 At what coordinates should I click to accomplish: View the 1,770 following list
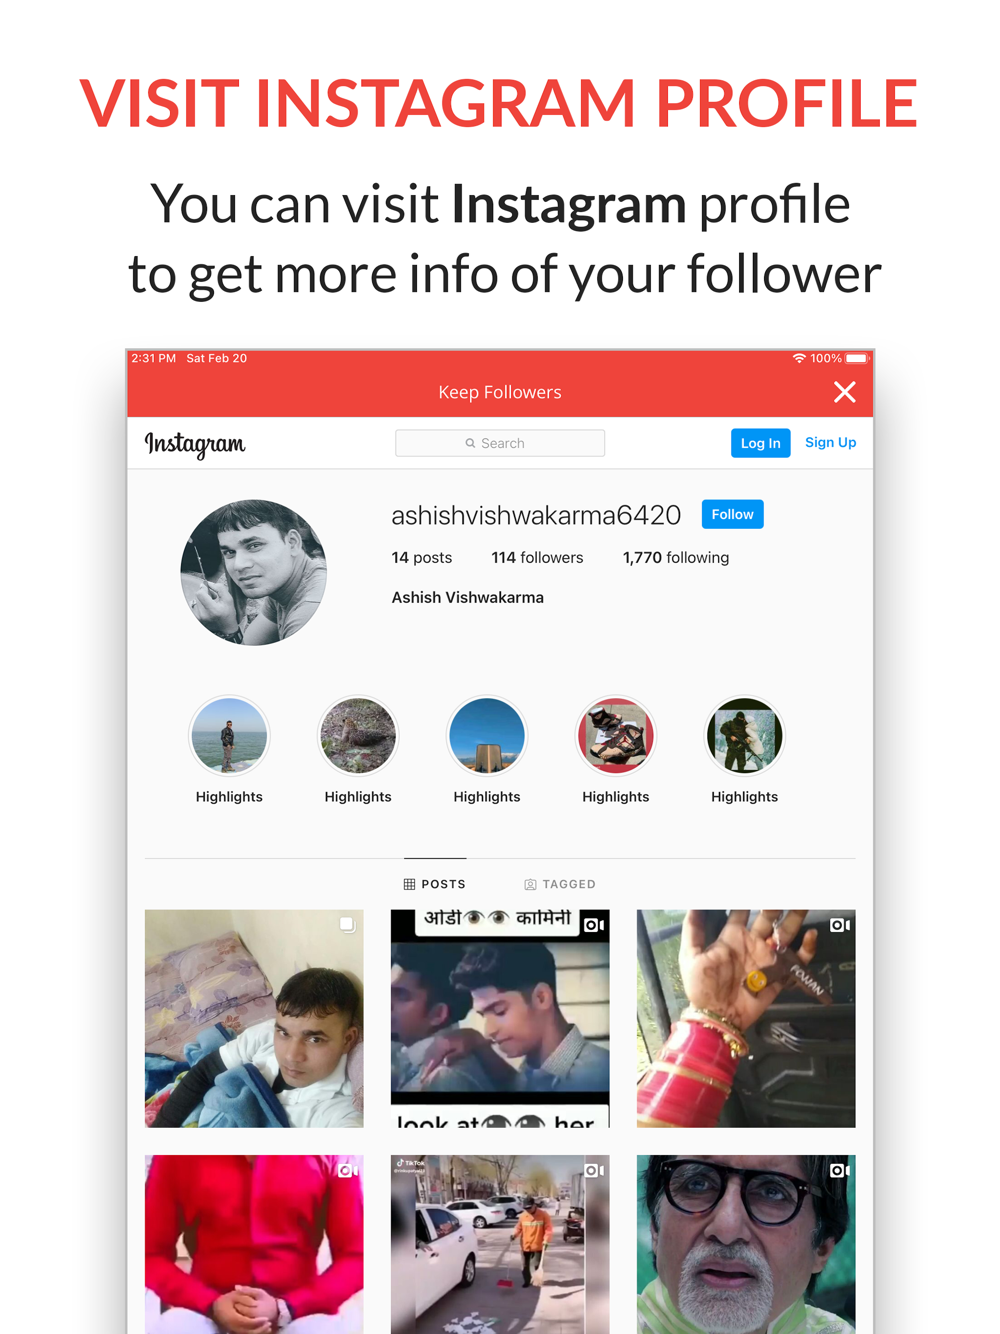pos(676,558)
